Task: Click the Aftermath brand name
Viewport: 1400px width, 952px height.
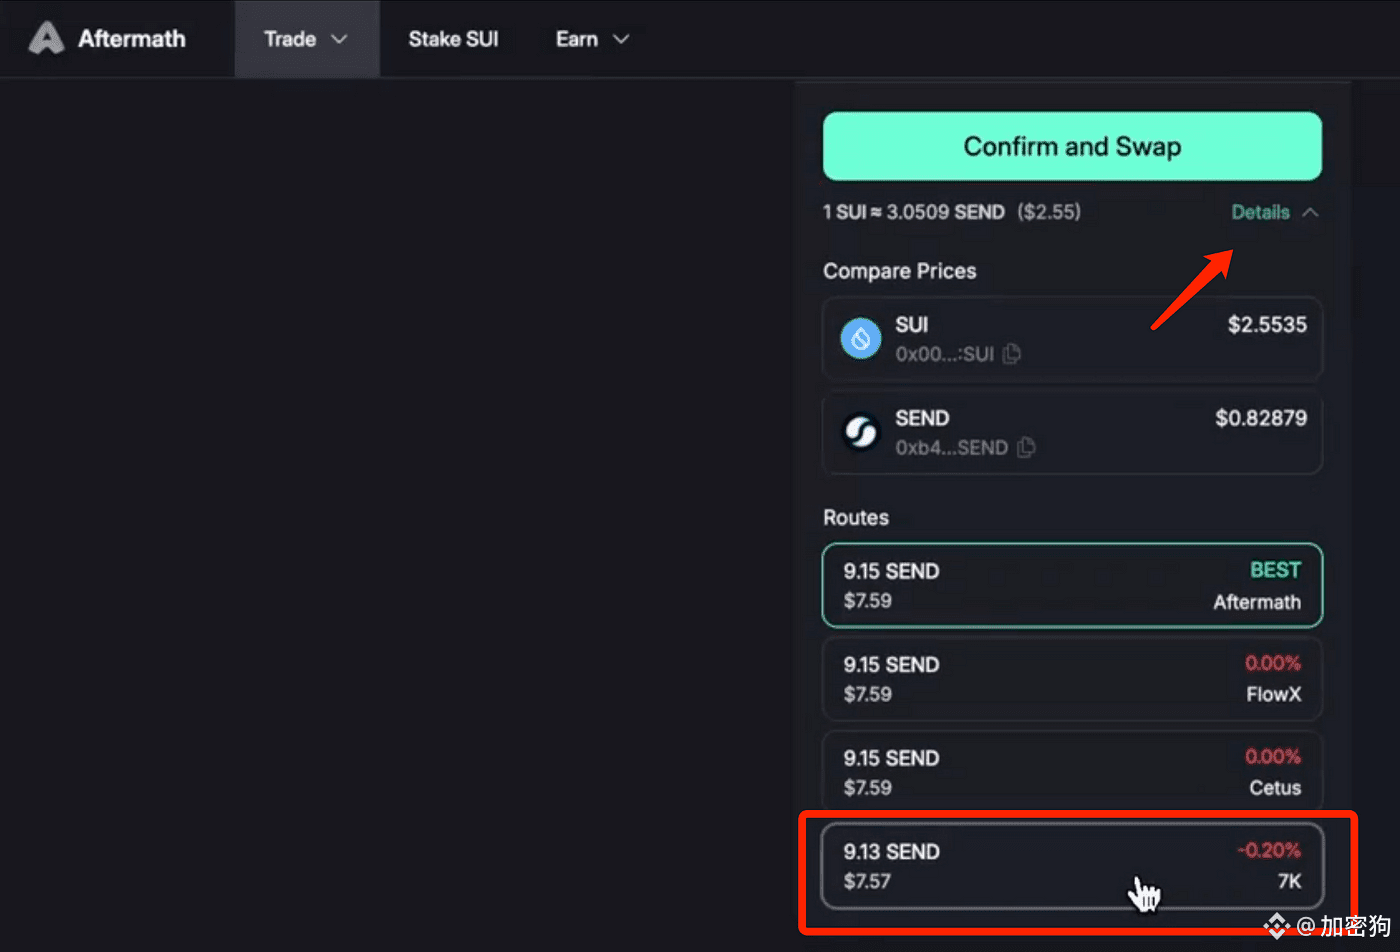Action: (x=132, y=39)
